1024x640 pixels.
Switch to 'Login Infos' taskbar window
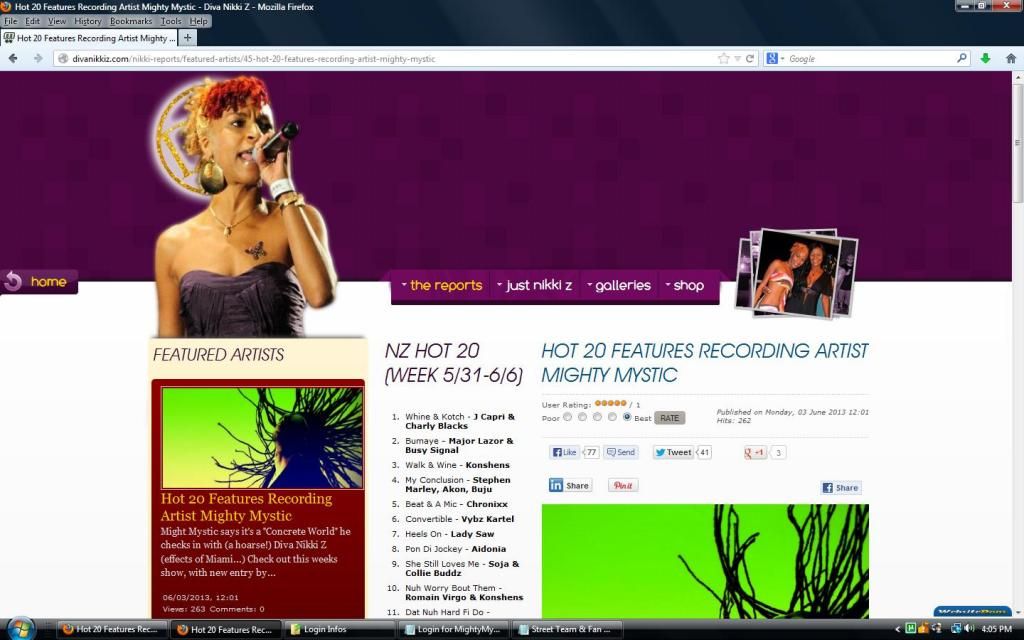[x=341, y=630]
